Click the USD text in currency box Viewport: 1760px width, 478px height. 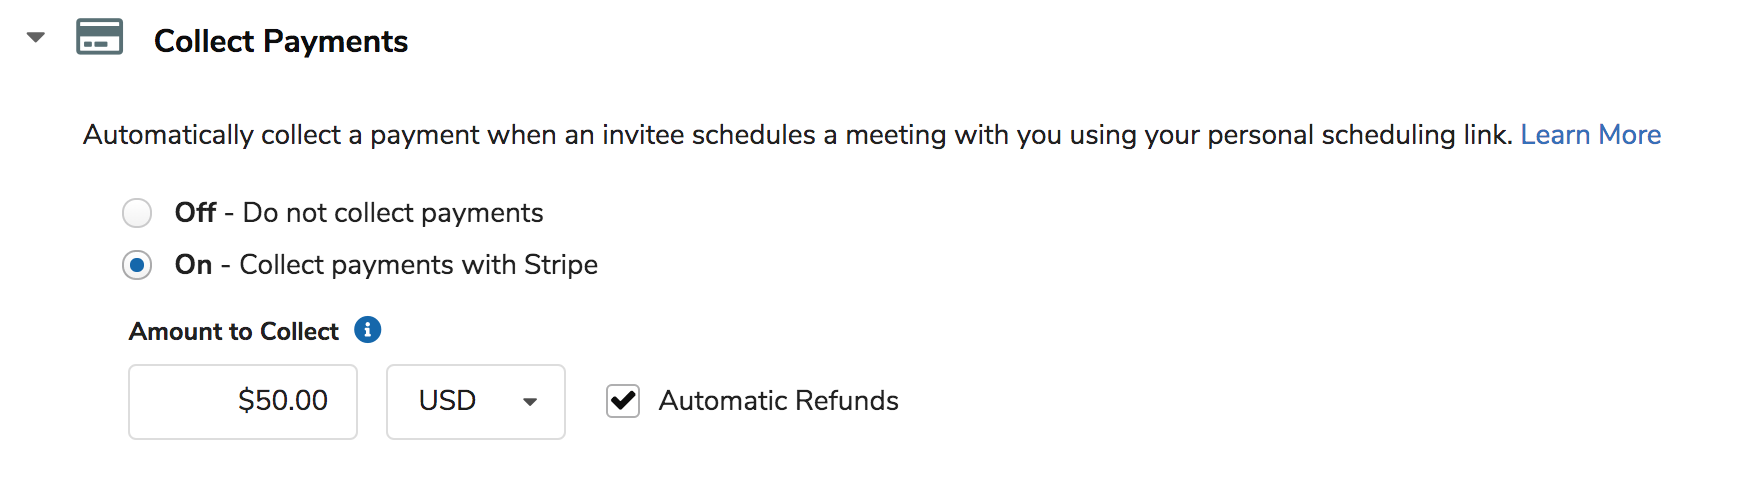coord(447,401)
